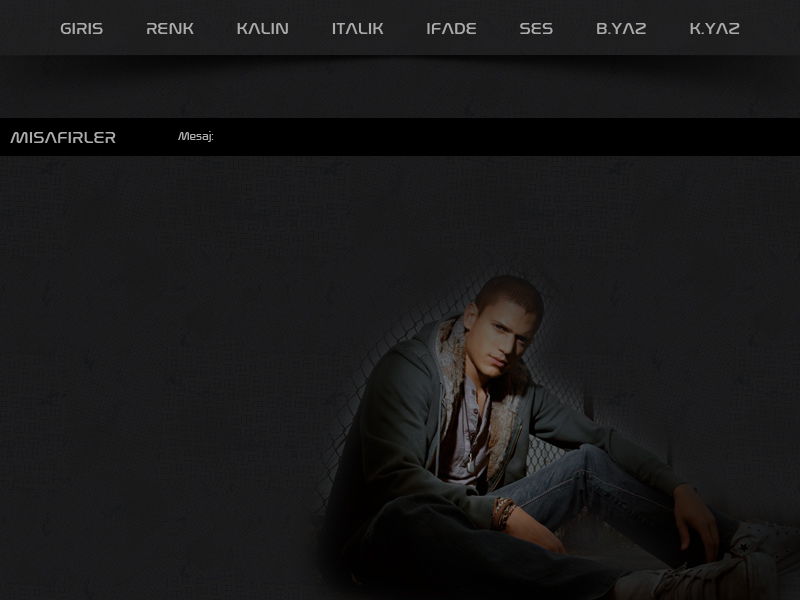800x600 pixels.
Task: Toggle ITALIK italic text
Action: (x=357, y=28)
